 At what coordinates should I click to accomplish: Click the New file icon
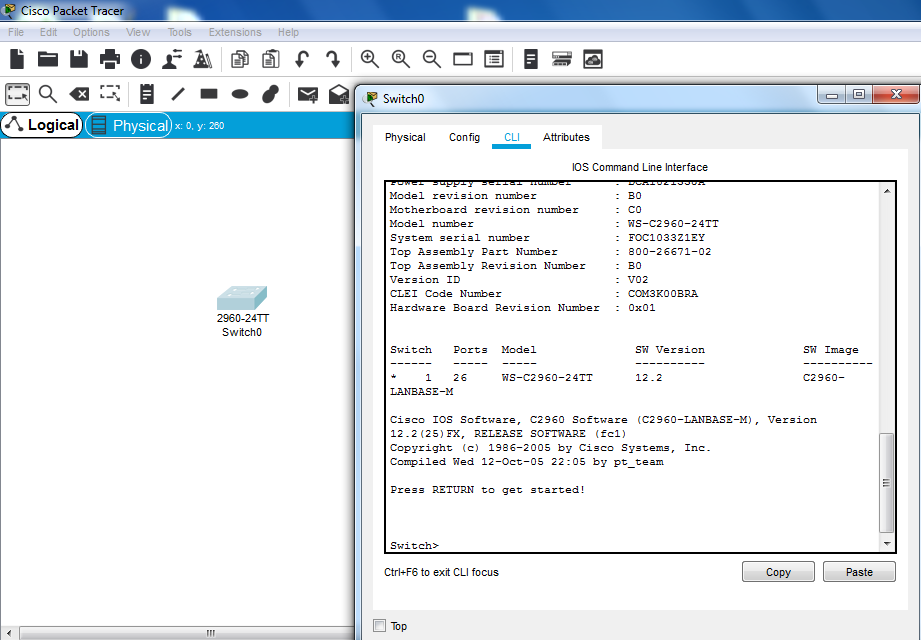pyautogui.click(x=17, y=59)
